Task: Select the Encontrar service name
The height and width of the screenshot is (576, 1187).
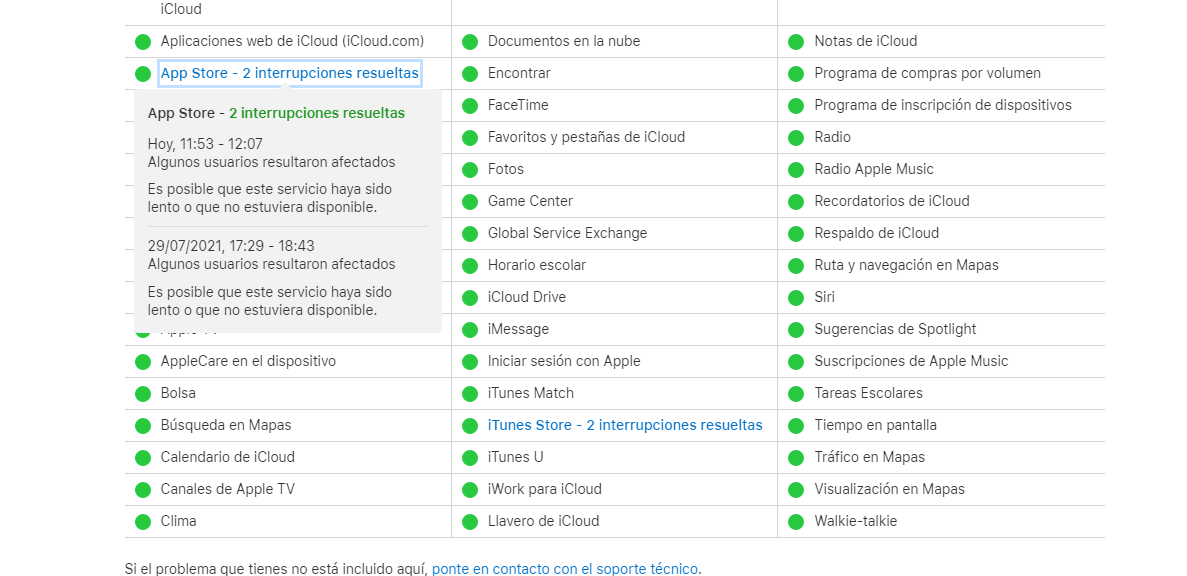Action: (x=519, y=73)
